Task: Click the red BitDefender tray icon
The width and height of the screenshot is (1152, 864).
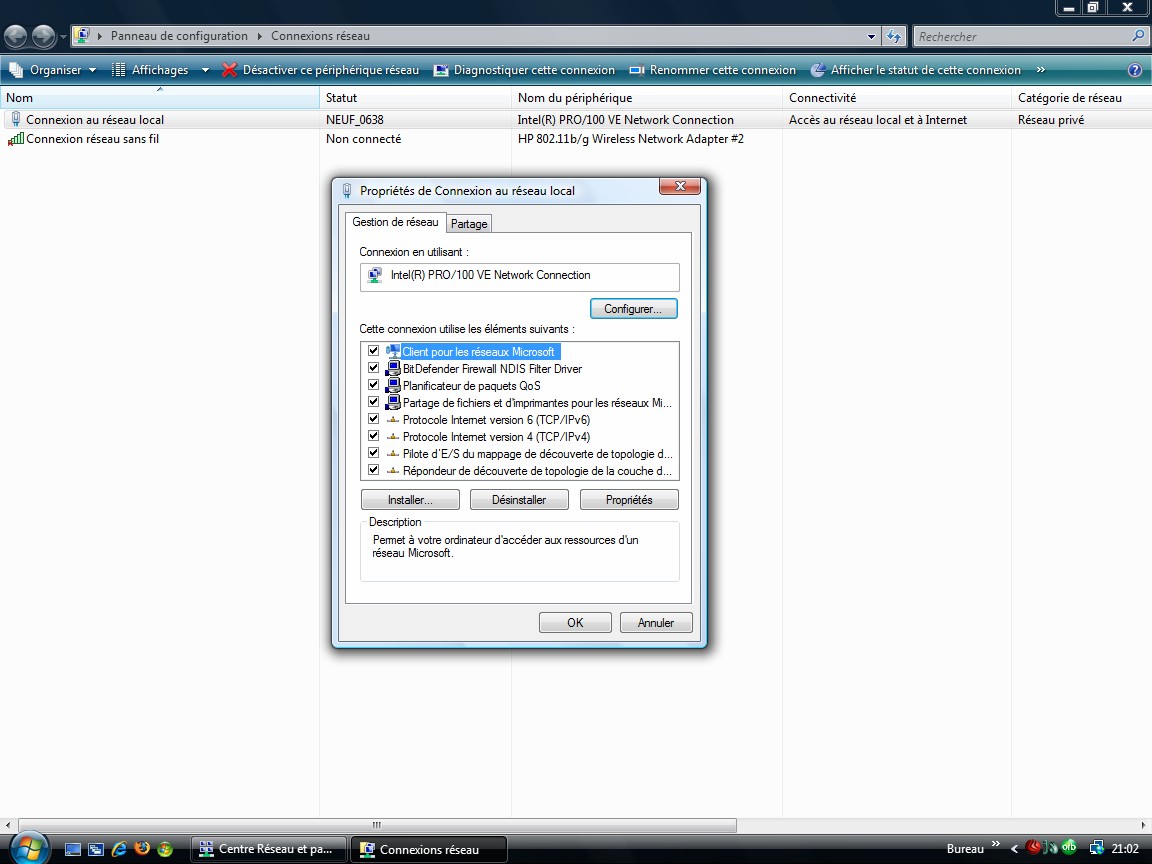Action: tap(1032, 849)
